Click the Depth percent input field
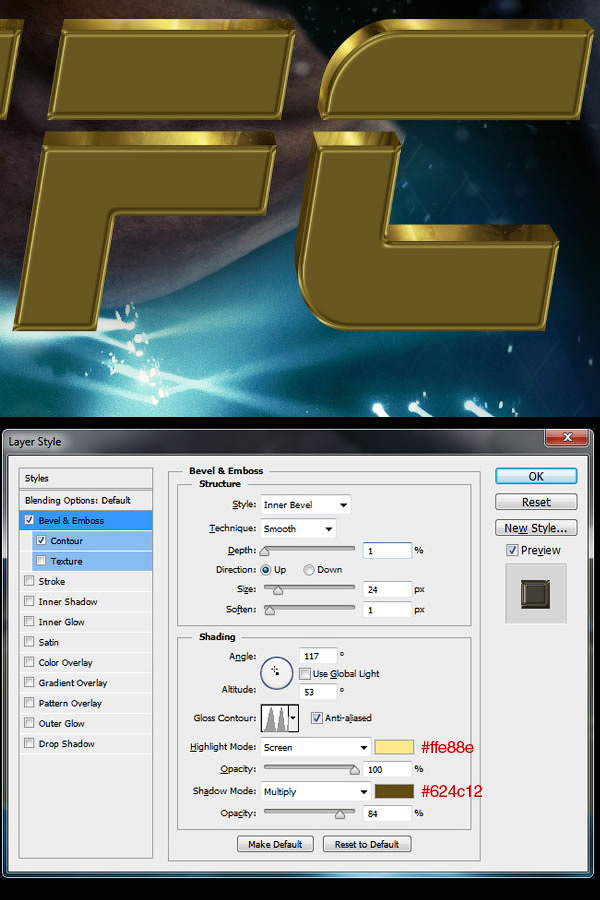This screenshot has width=600, height=900. (x=388, y=550)
